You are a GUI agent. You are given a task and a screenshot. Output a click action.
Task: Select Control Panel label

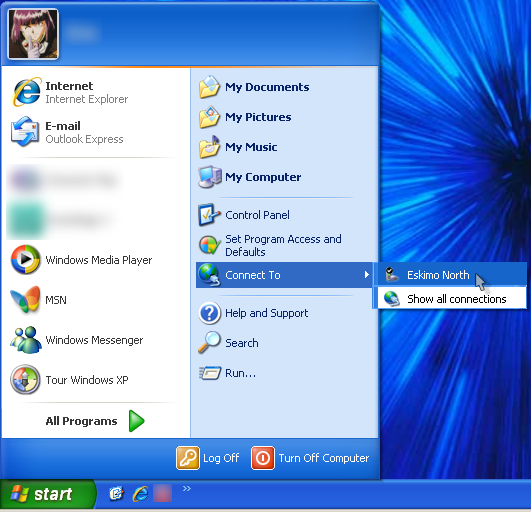[x=257, y=215]
